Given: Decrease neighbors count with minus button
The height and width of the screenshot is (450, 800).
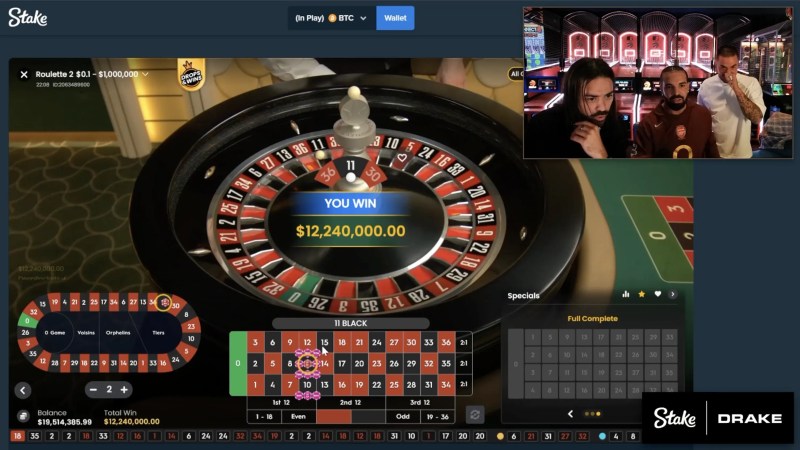Looking at the screenshot, I should tap(93, 390).
